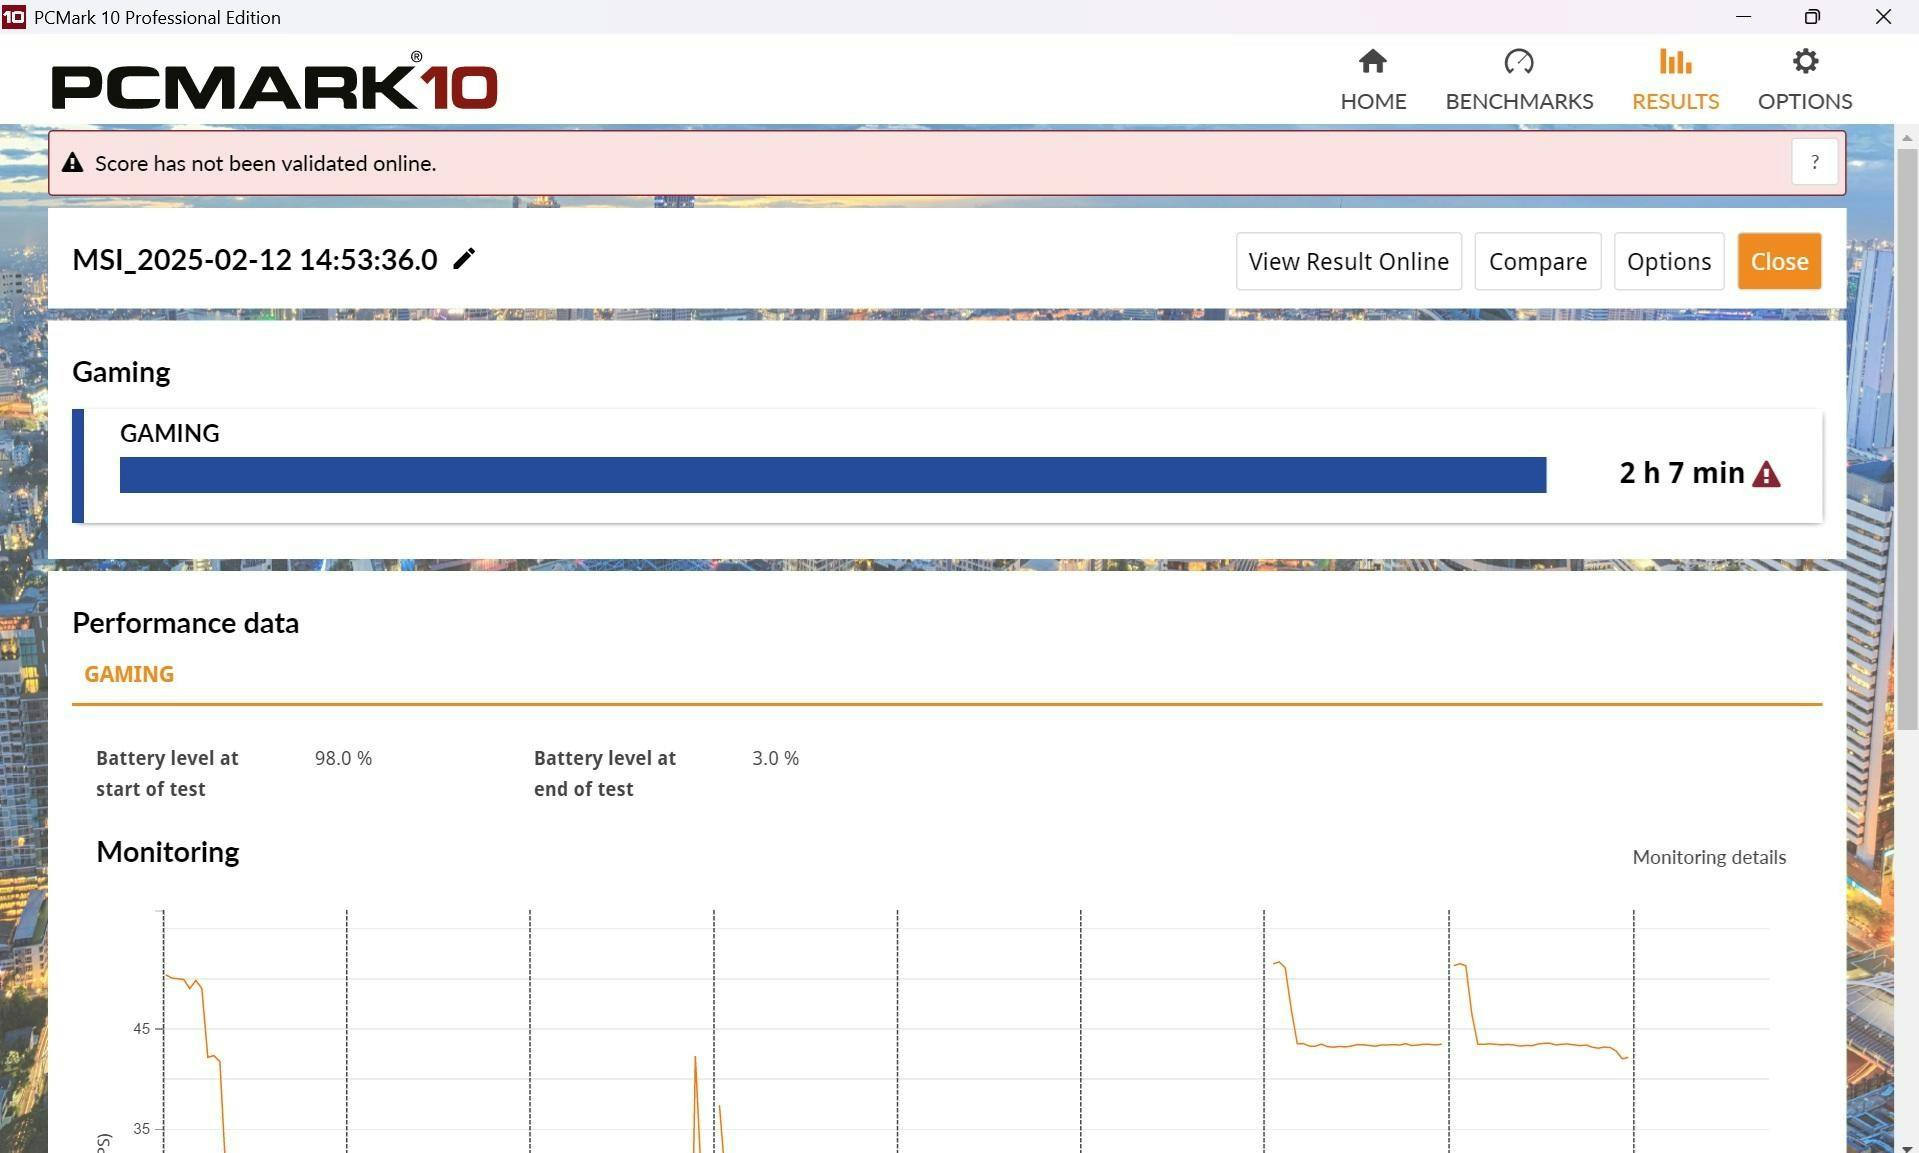The width and height of the screenshot is (1919, 1153).
Task: Click the 'Score has not been validated online' message
Action: pyautogui.click(x=265, y=163)
